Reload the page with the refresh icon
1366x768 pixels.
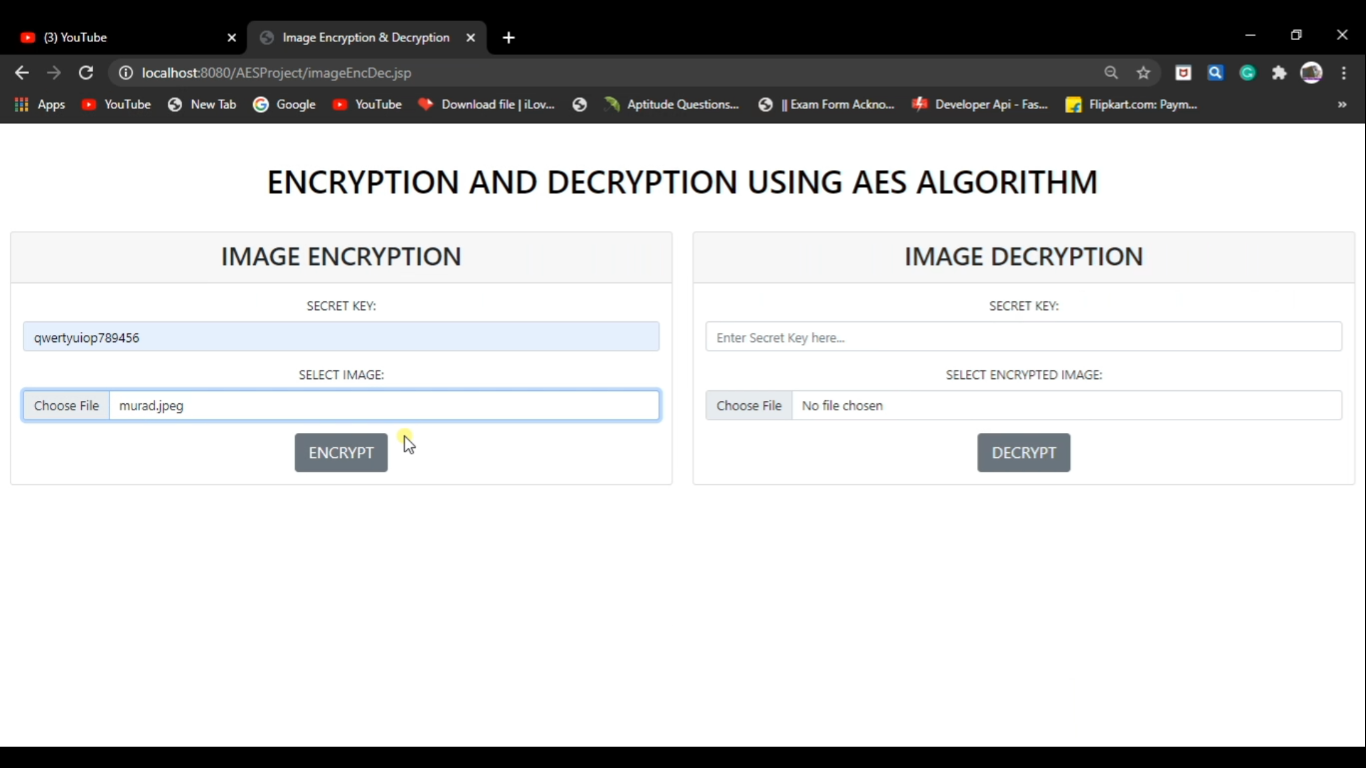click(x=86, y=72)
